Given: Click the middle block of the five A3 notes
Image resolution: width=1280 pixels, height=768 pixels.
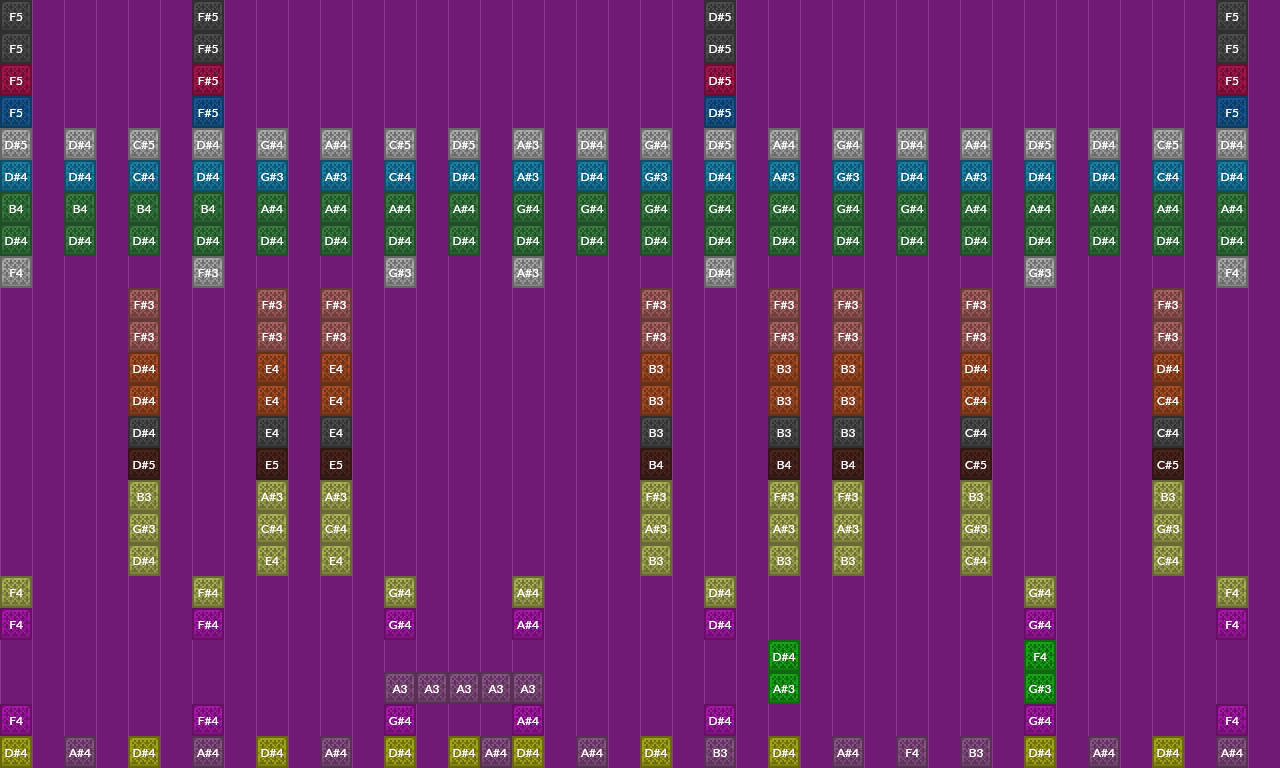Looking at the screenshot, I should click(464, 689).
